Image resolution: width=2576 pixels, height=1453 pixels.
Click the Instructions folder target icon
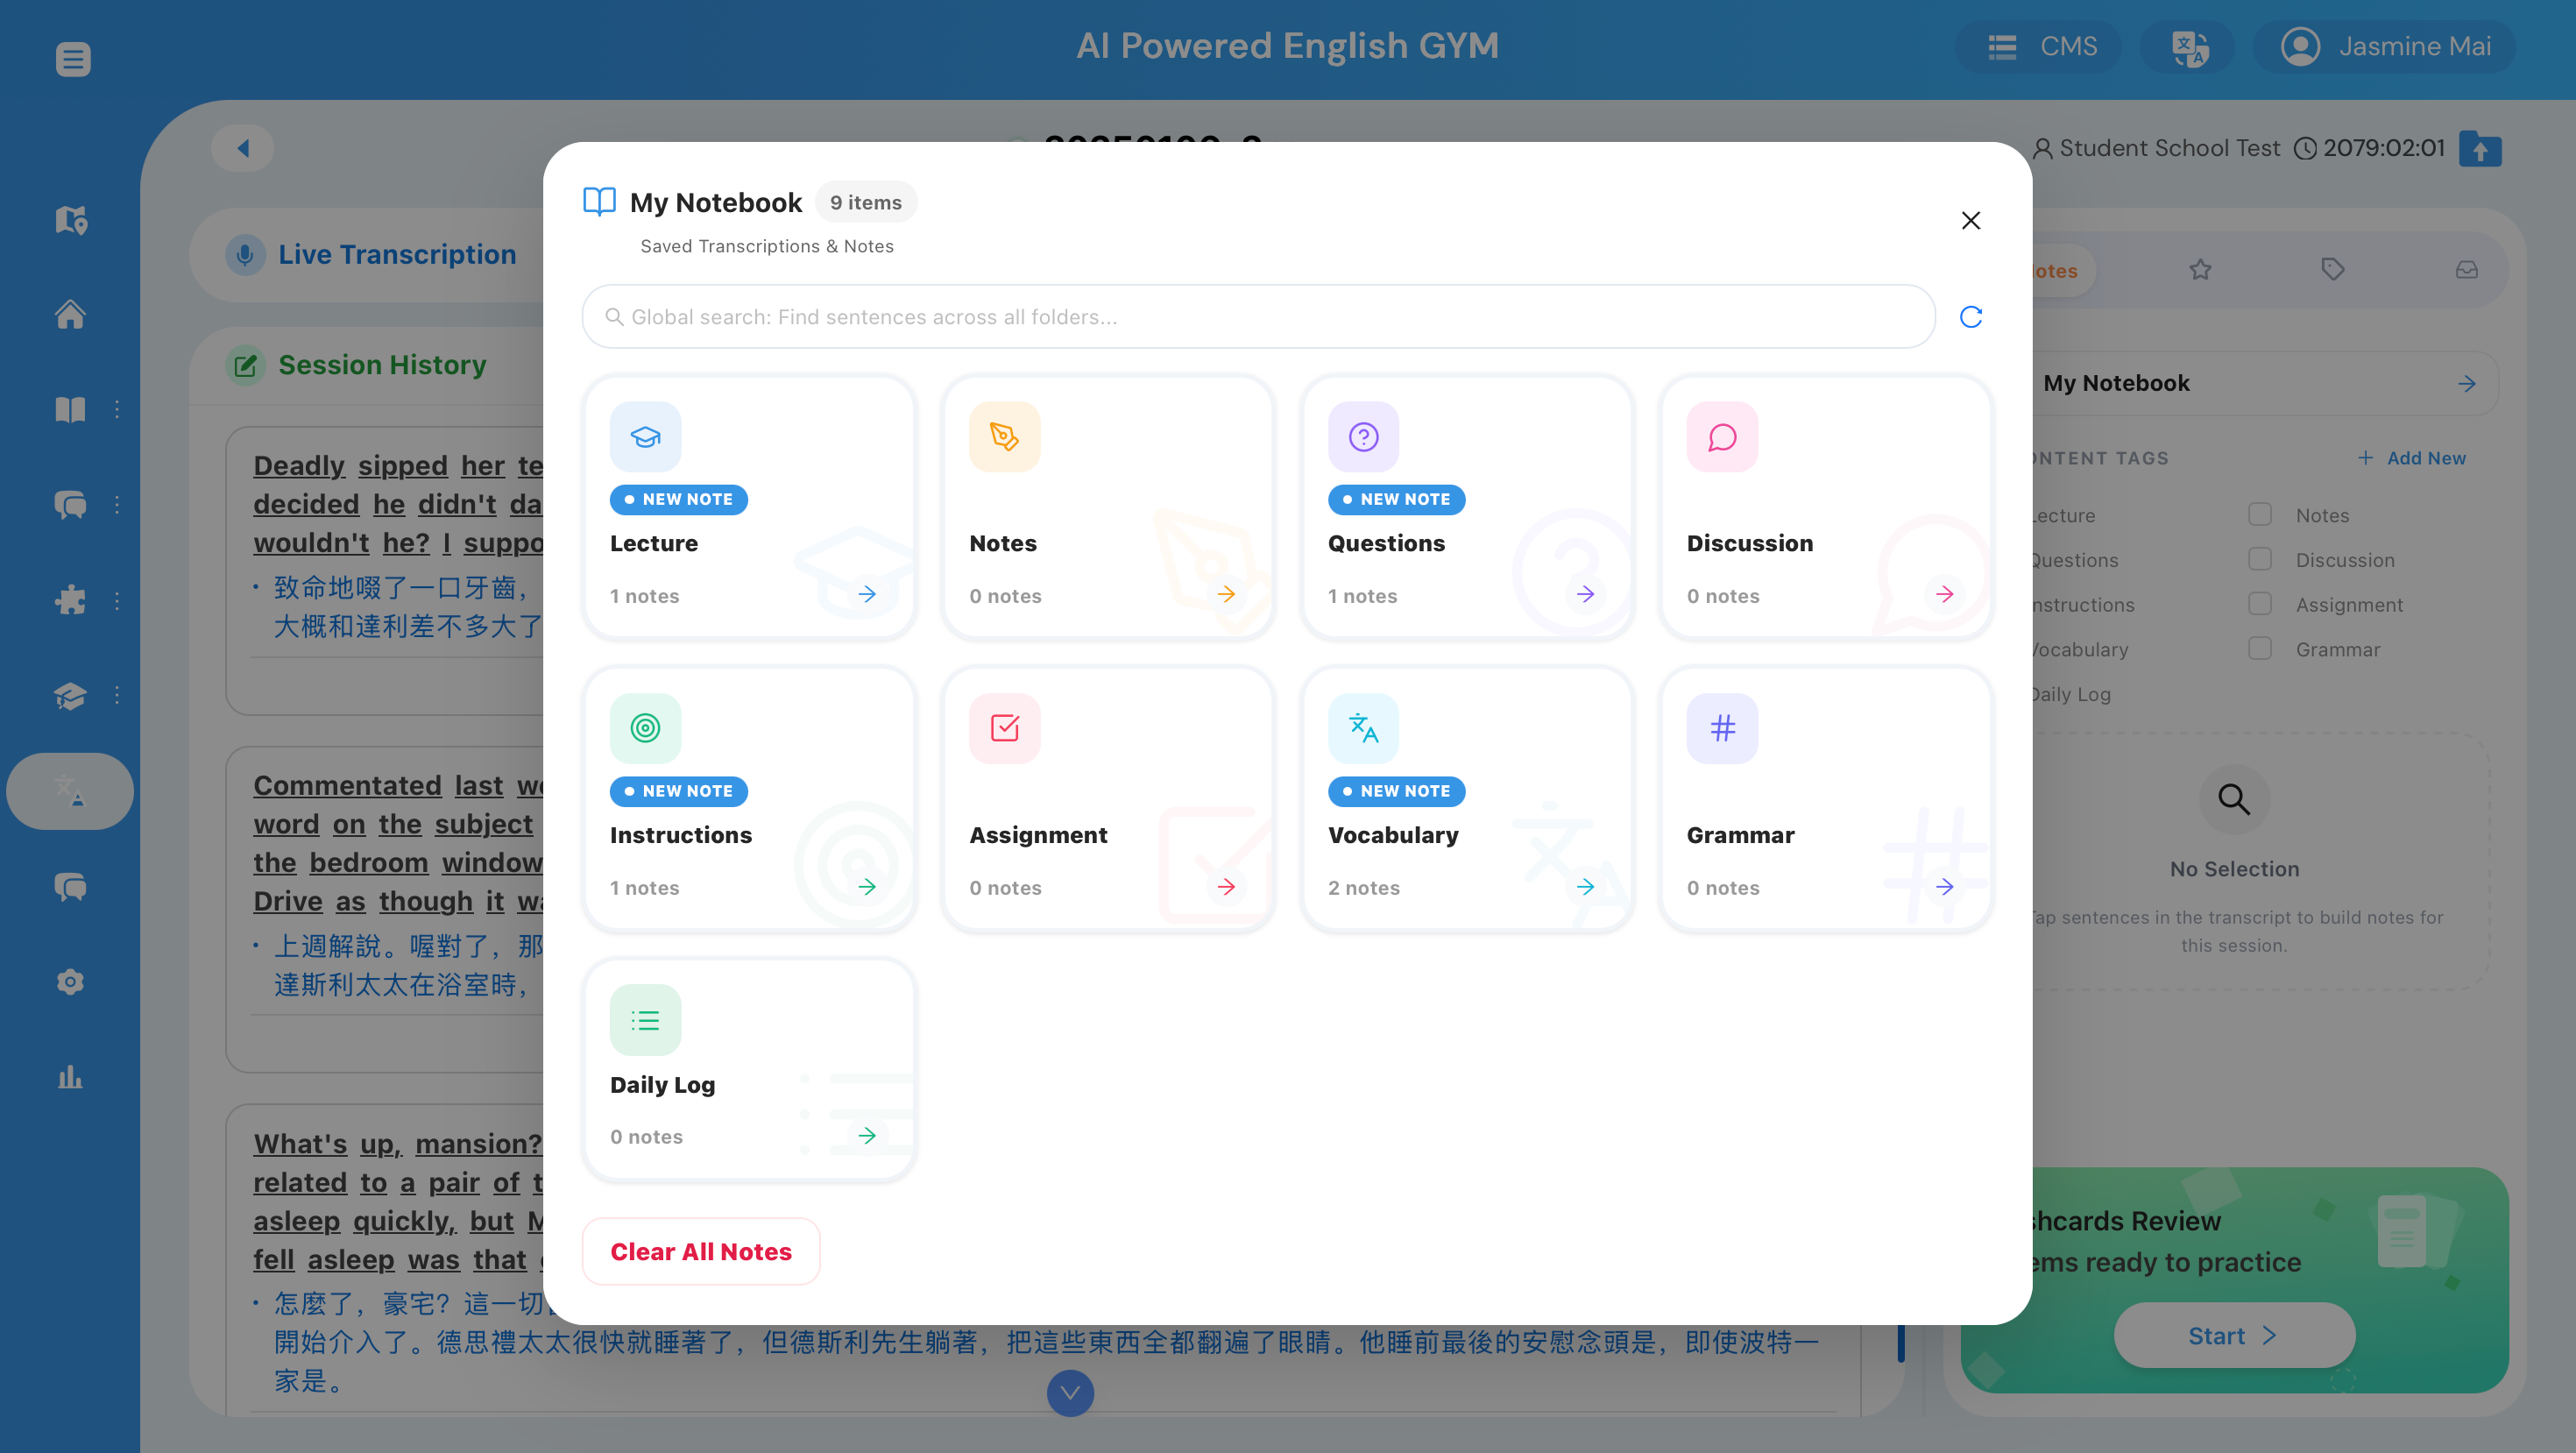[645, 728]
